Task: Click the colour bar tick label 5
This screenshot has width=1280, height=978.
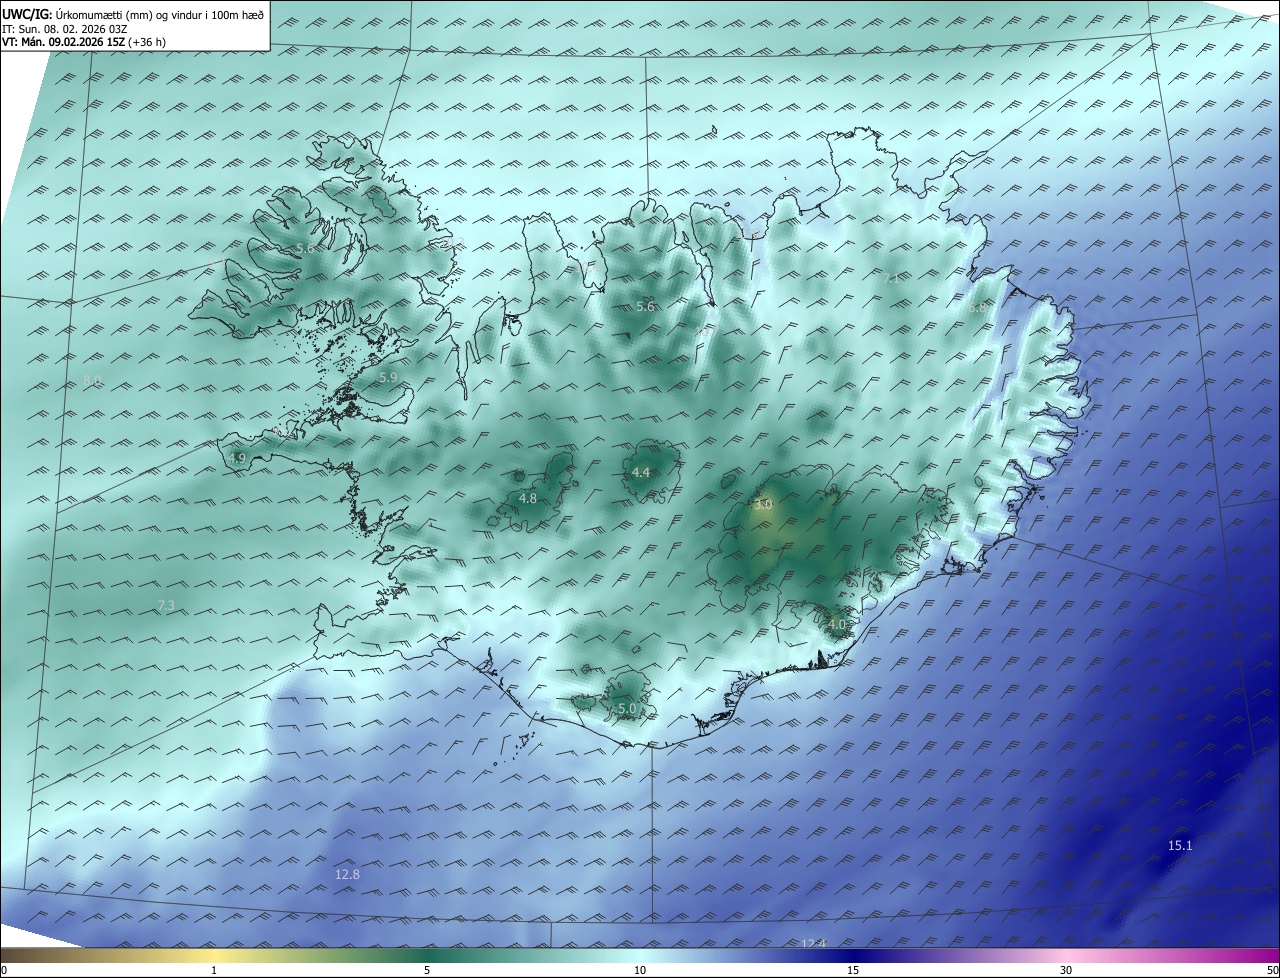Action: pyautogui.click(x=427, y=970)
